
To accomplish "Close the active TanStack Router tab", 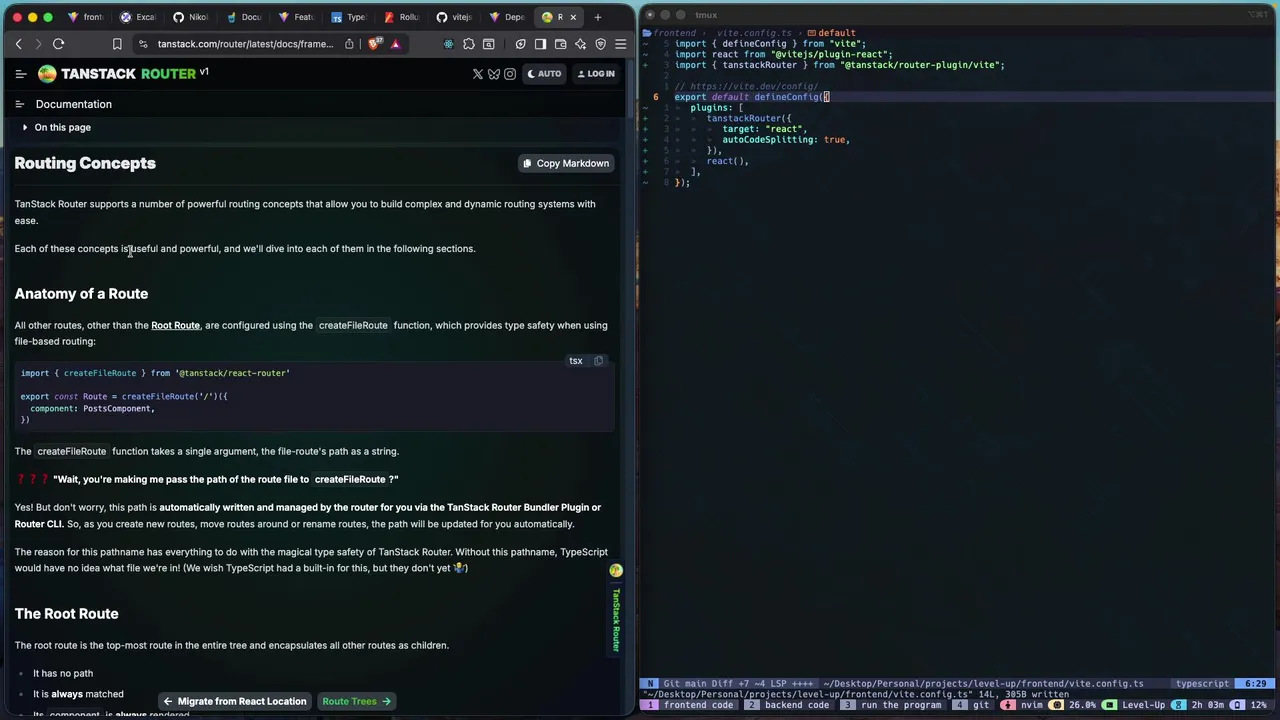I will coord(573,17).
